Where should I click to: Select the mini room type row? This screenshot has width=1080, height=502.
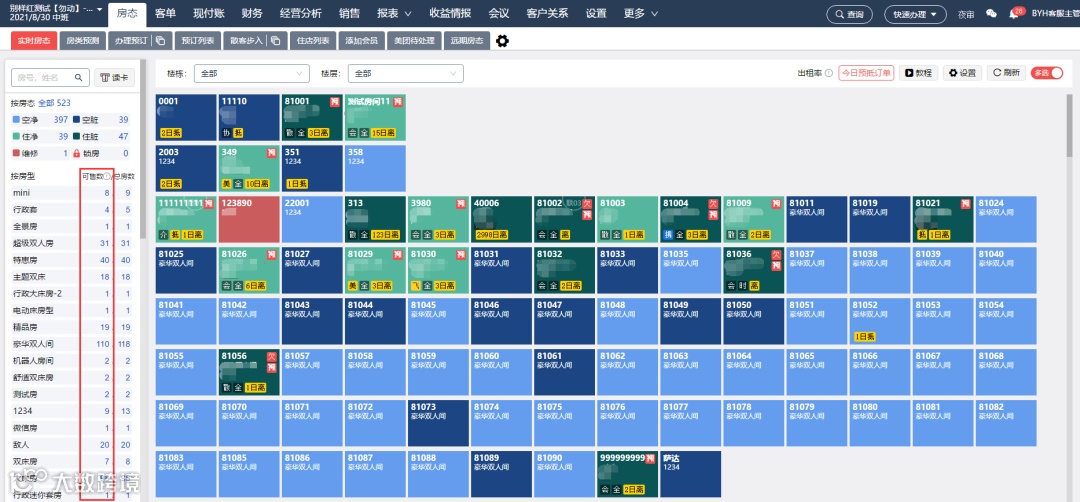72,193
